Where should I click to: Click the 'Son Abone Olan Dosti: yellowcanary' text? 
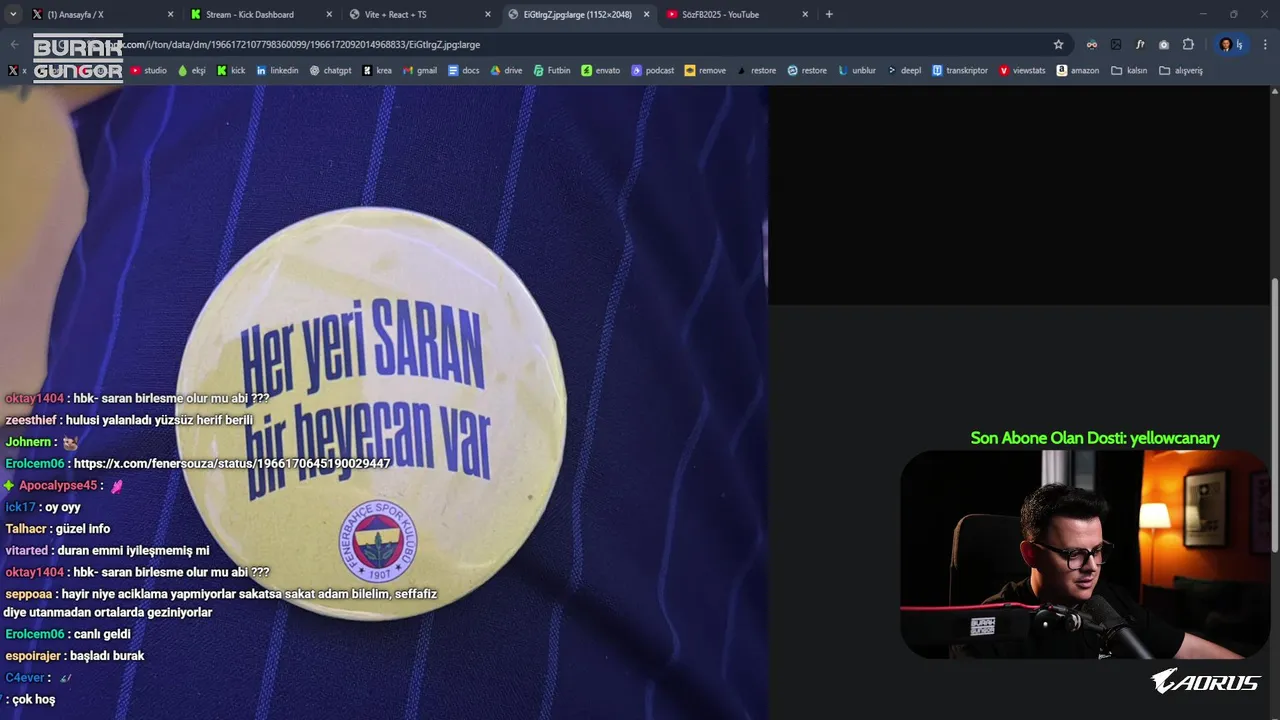point(1095,438)
